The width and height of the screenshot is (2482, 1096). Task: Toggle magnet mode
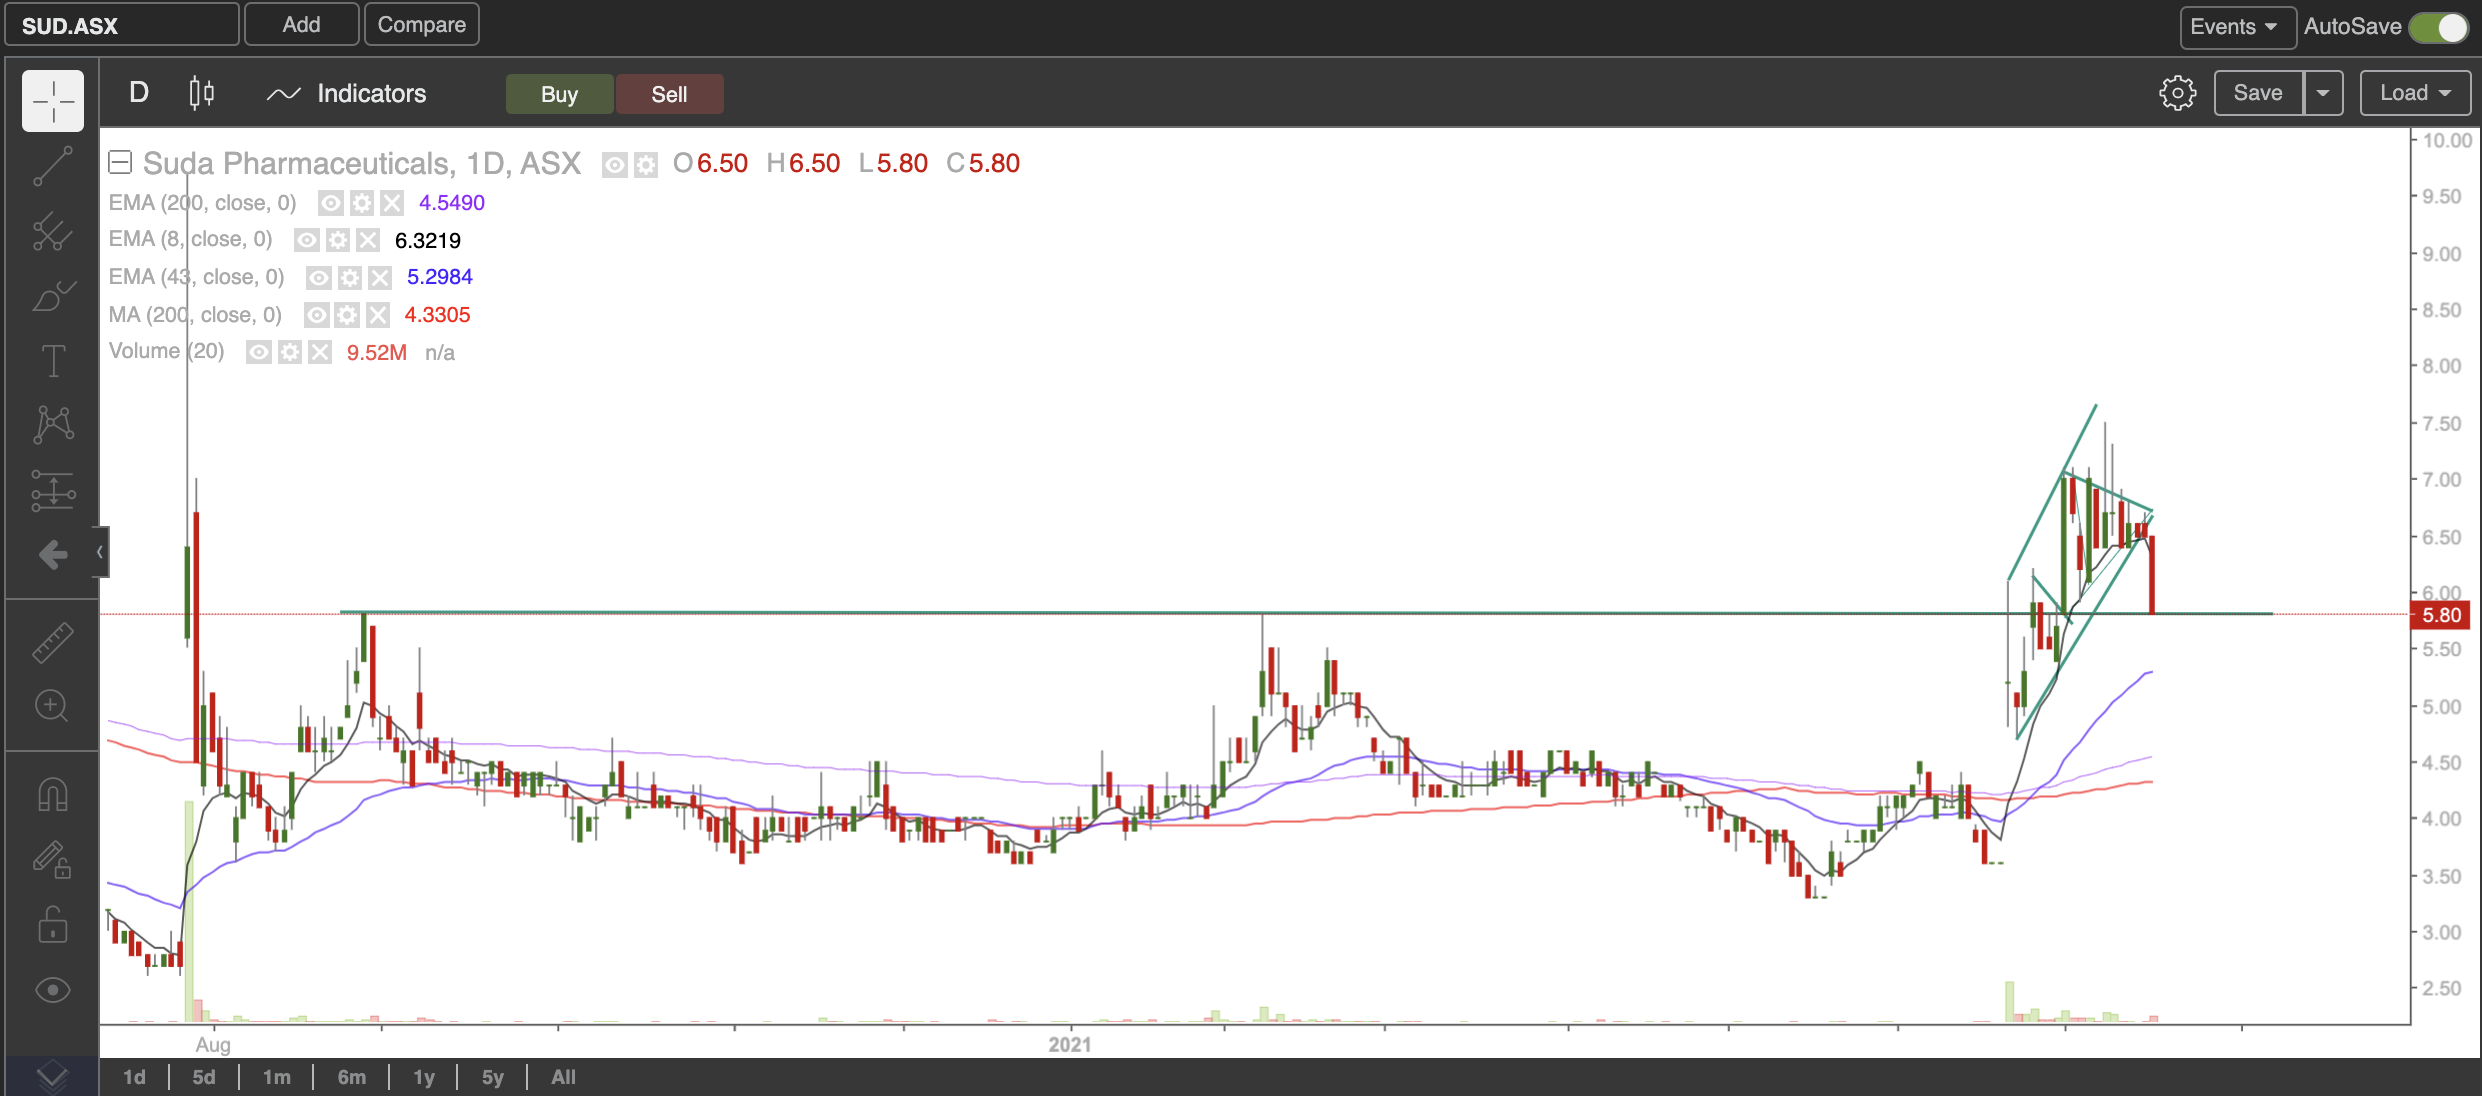[x=53, y=795]
